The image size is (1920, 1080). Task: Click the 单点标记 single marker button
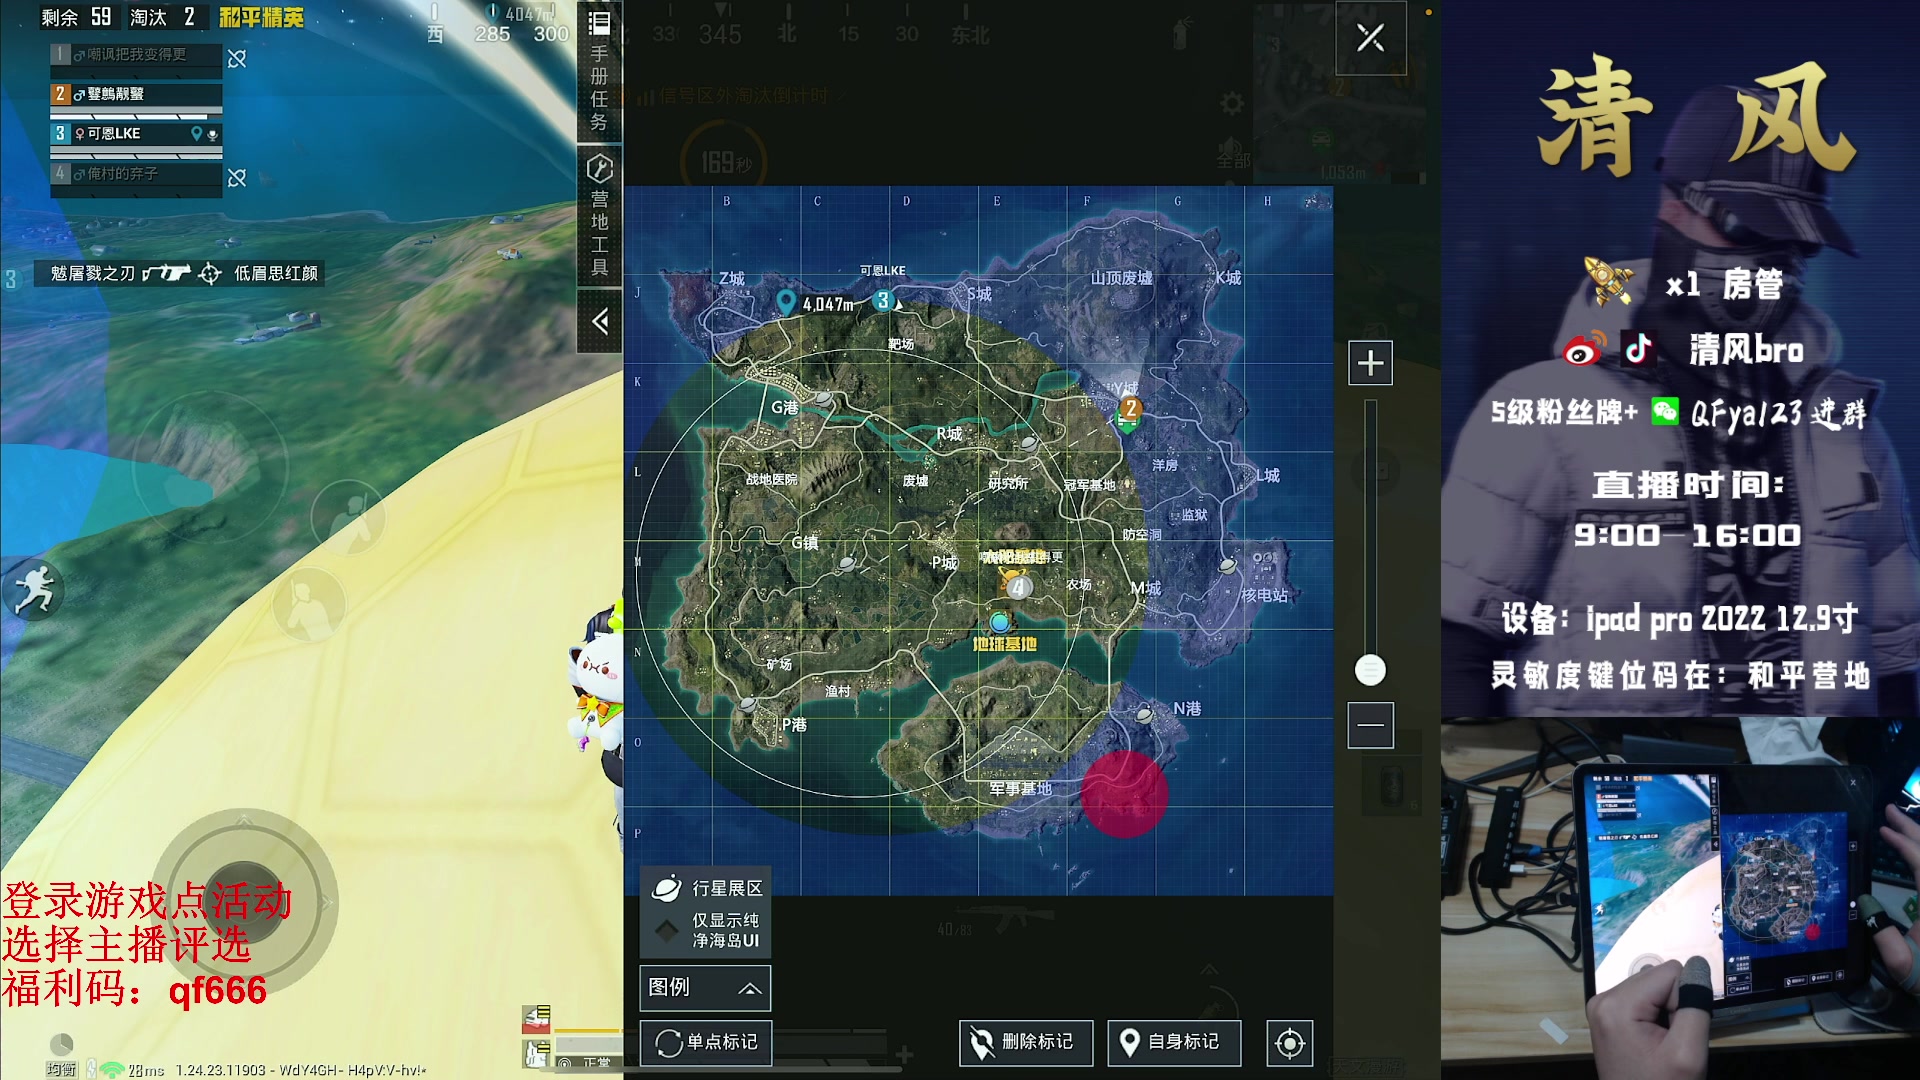pyautogui.click(x=706, y=1043)
